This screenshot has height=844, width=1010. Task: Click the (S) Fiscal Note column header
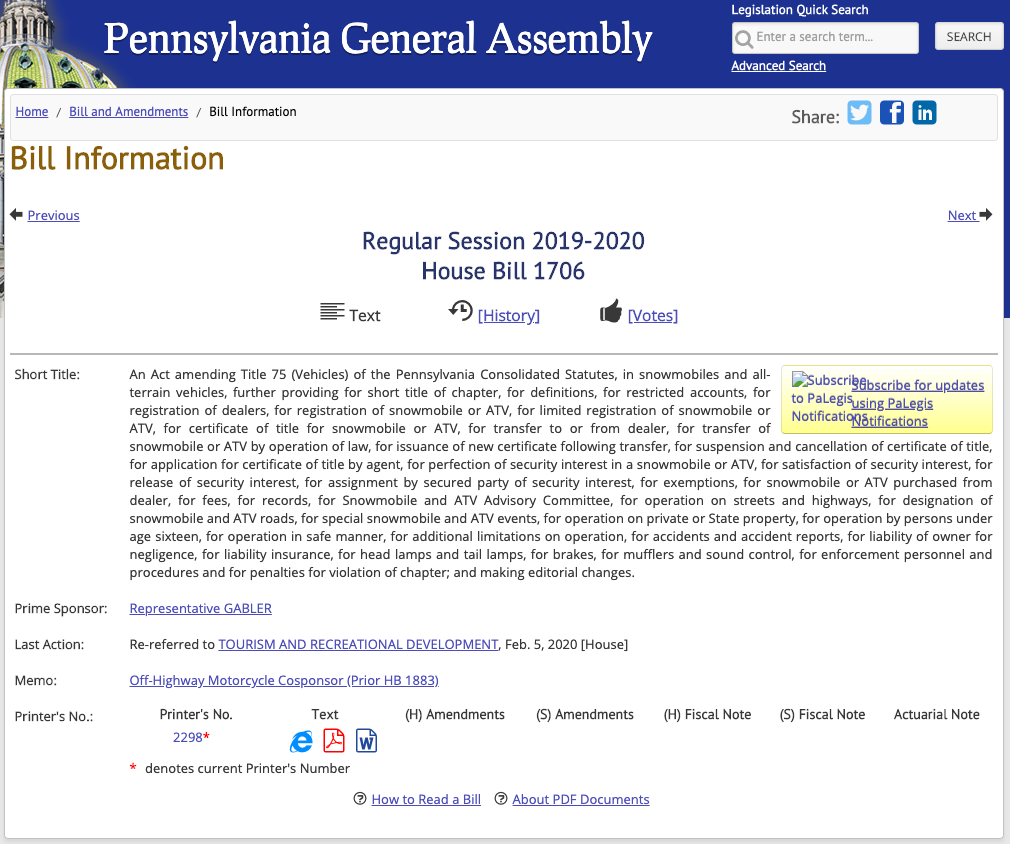coord(823,714)
